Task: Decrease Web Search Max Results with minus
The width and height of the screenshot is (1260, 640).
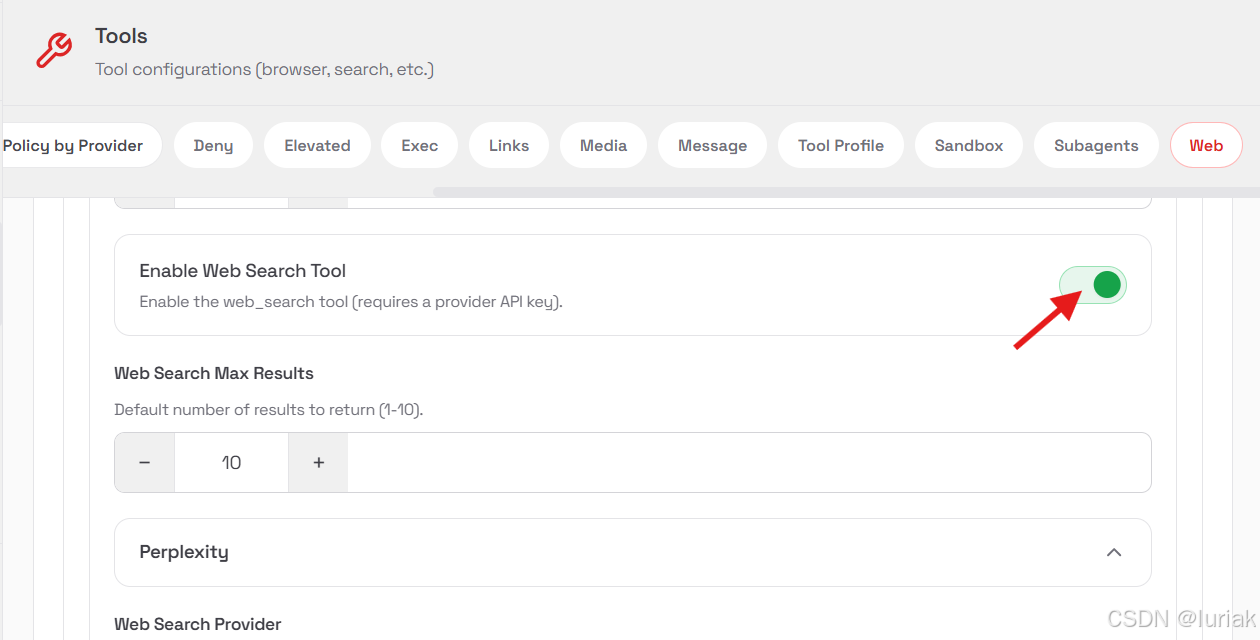Action: pyautogui.click(x=145, y=463)
